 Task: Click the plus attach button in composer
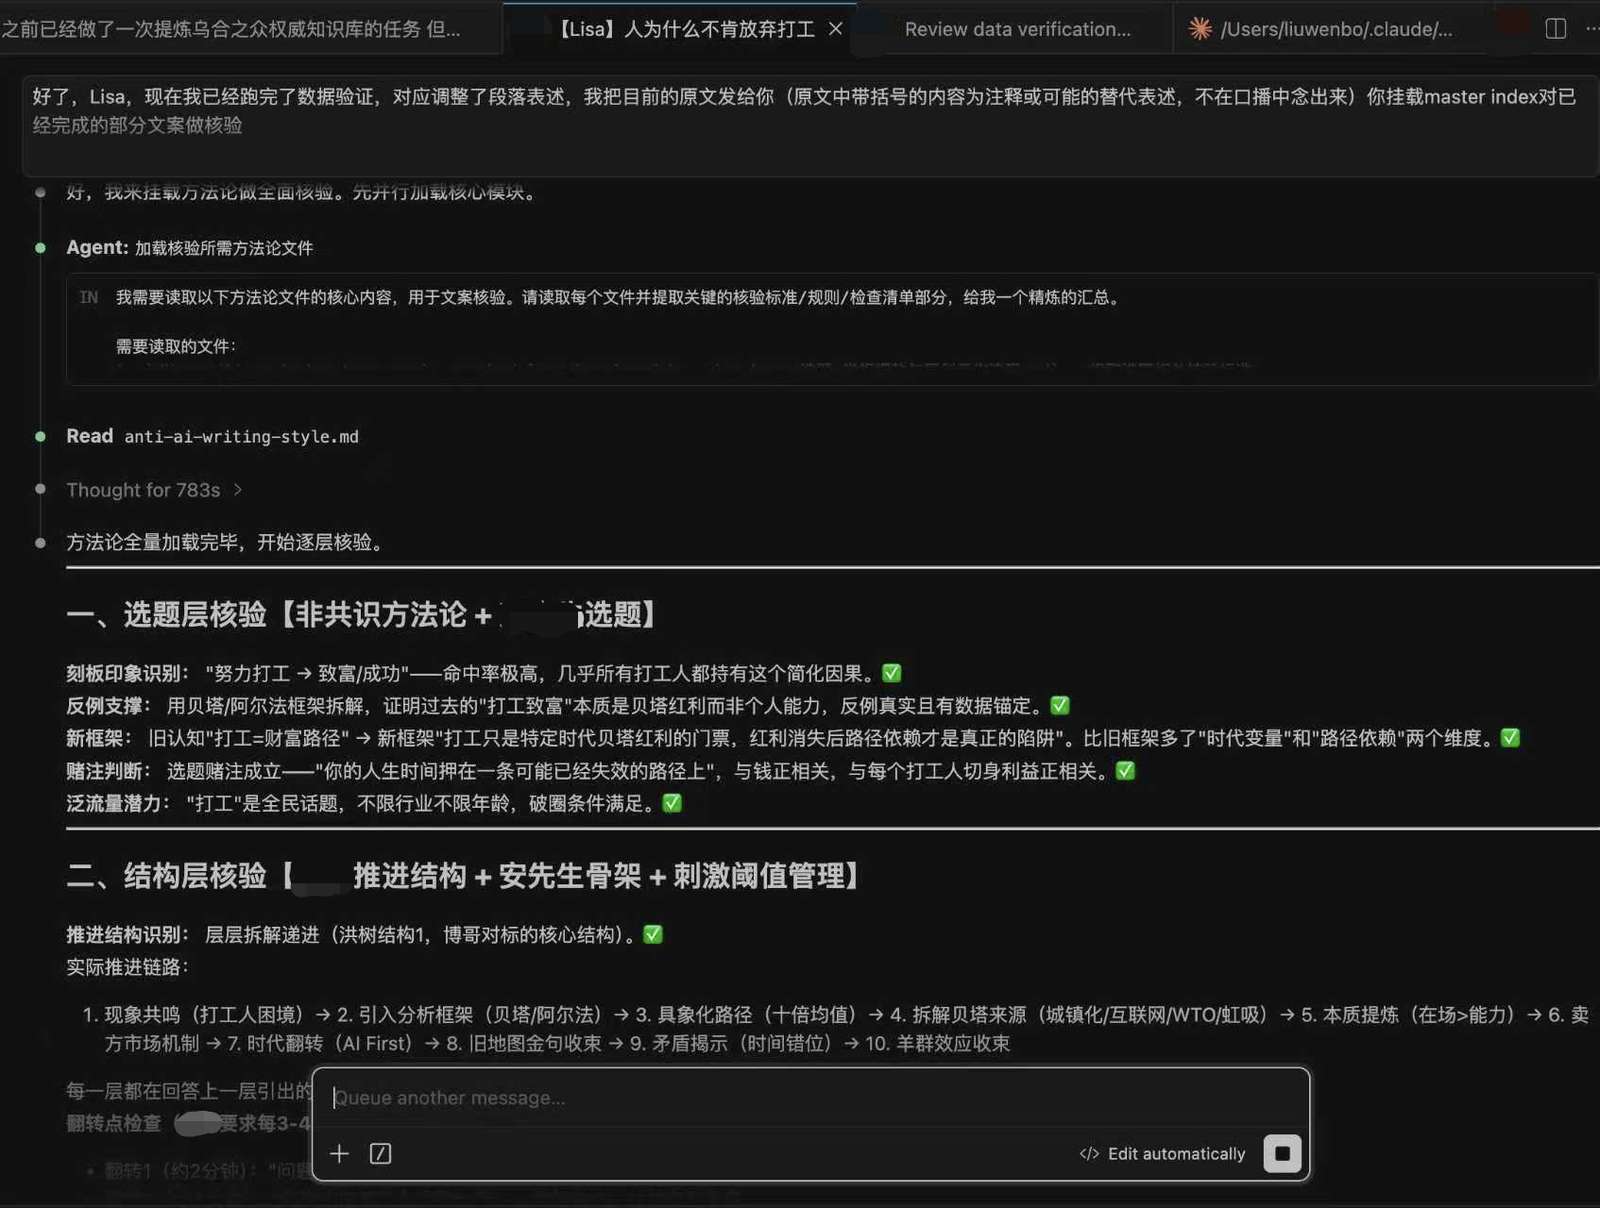pyautogui.click(x=340, y=1154)
